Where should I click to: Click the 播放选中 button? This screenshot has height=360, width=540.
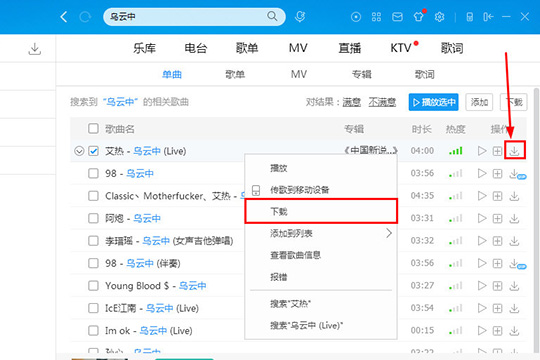pyautogui.click(x=434, y=102)
